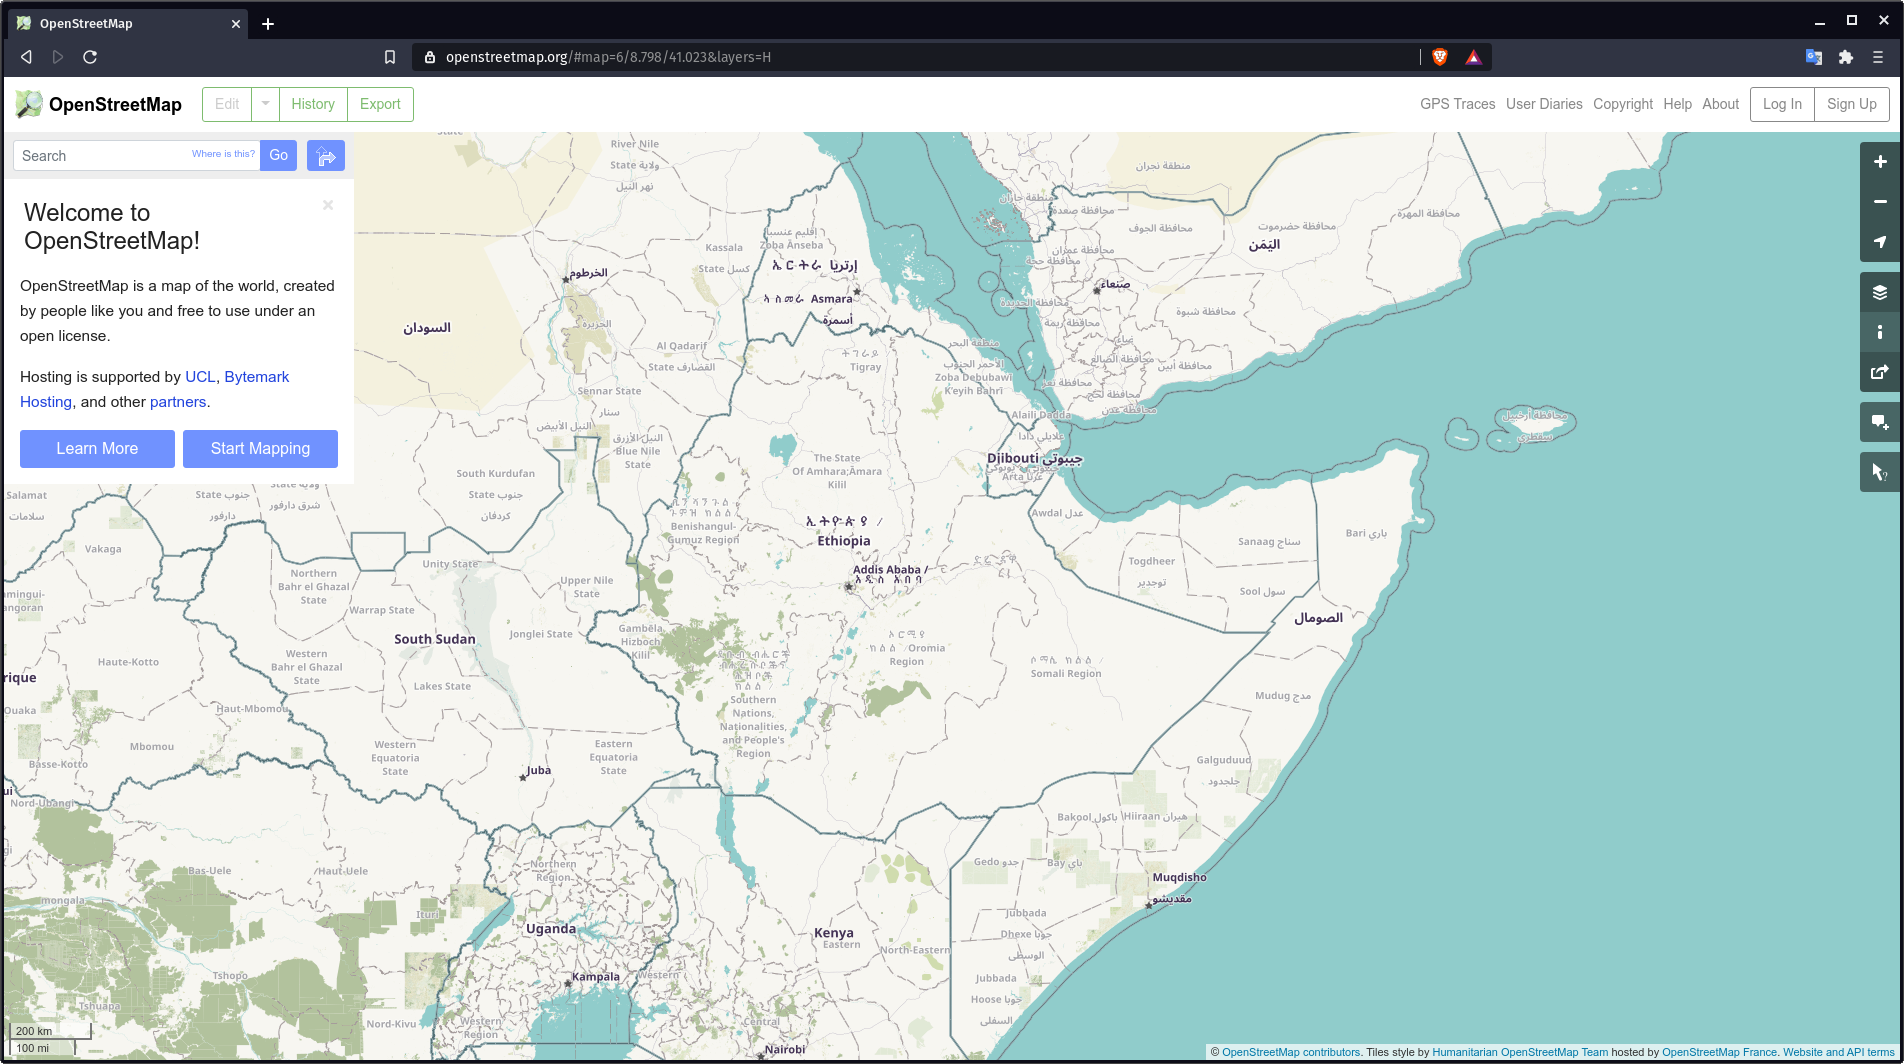
Task: Click the Learn More button
Action: [x=97, y=449]
